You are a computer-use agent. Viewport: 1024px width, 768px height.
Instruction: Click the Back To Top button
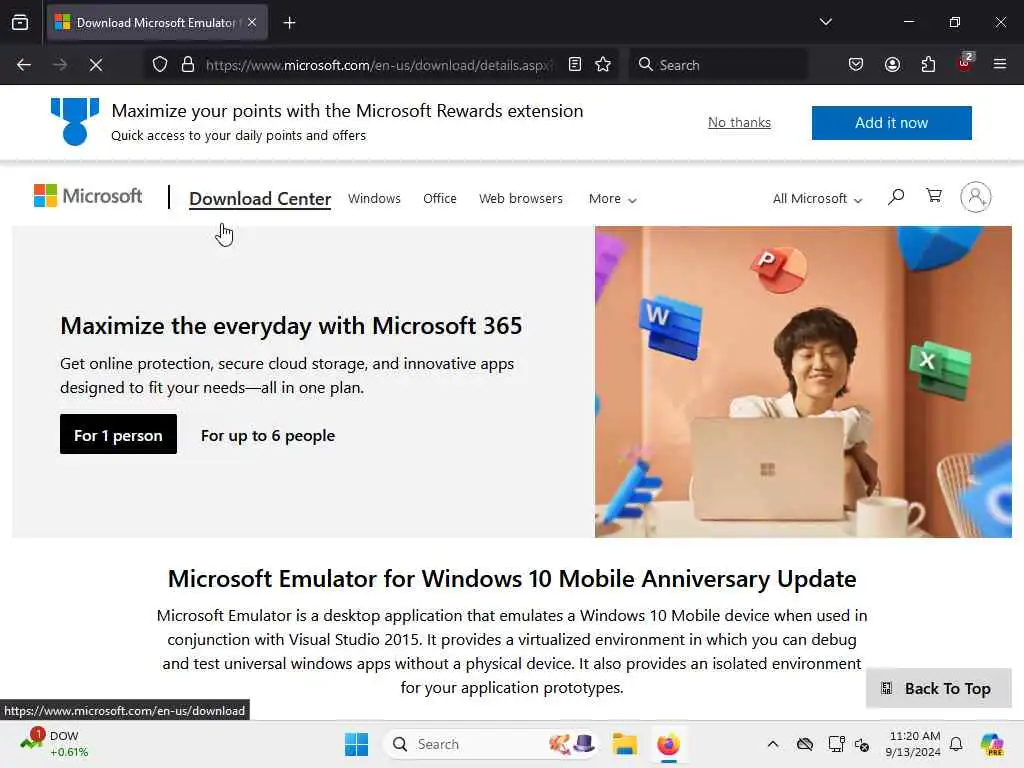pyautogui.click(x=938, y=688)
